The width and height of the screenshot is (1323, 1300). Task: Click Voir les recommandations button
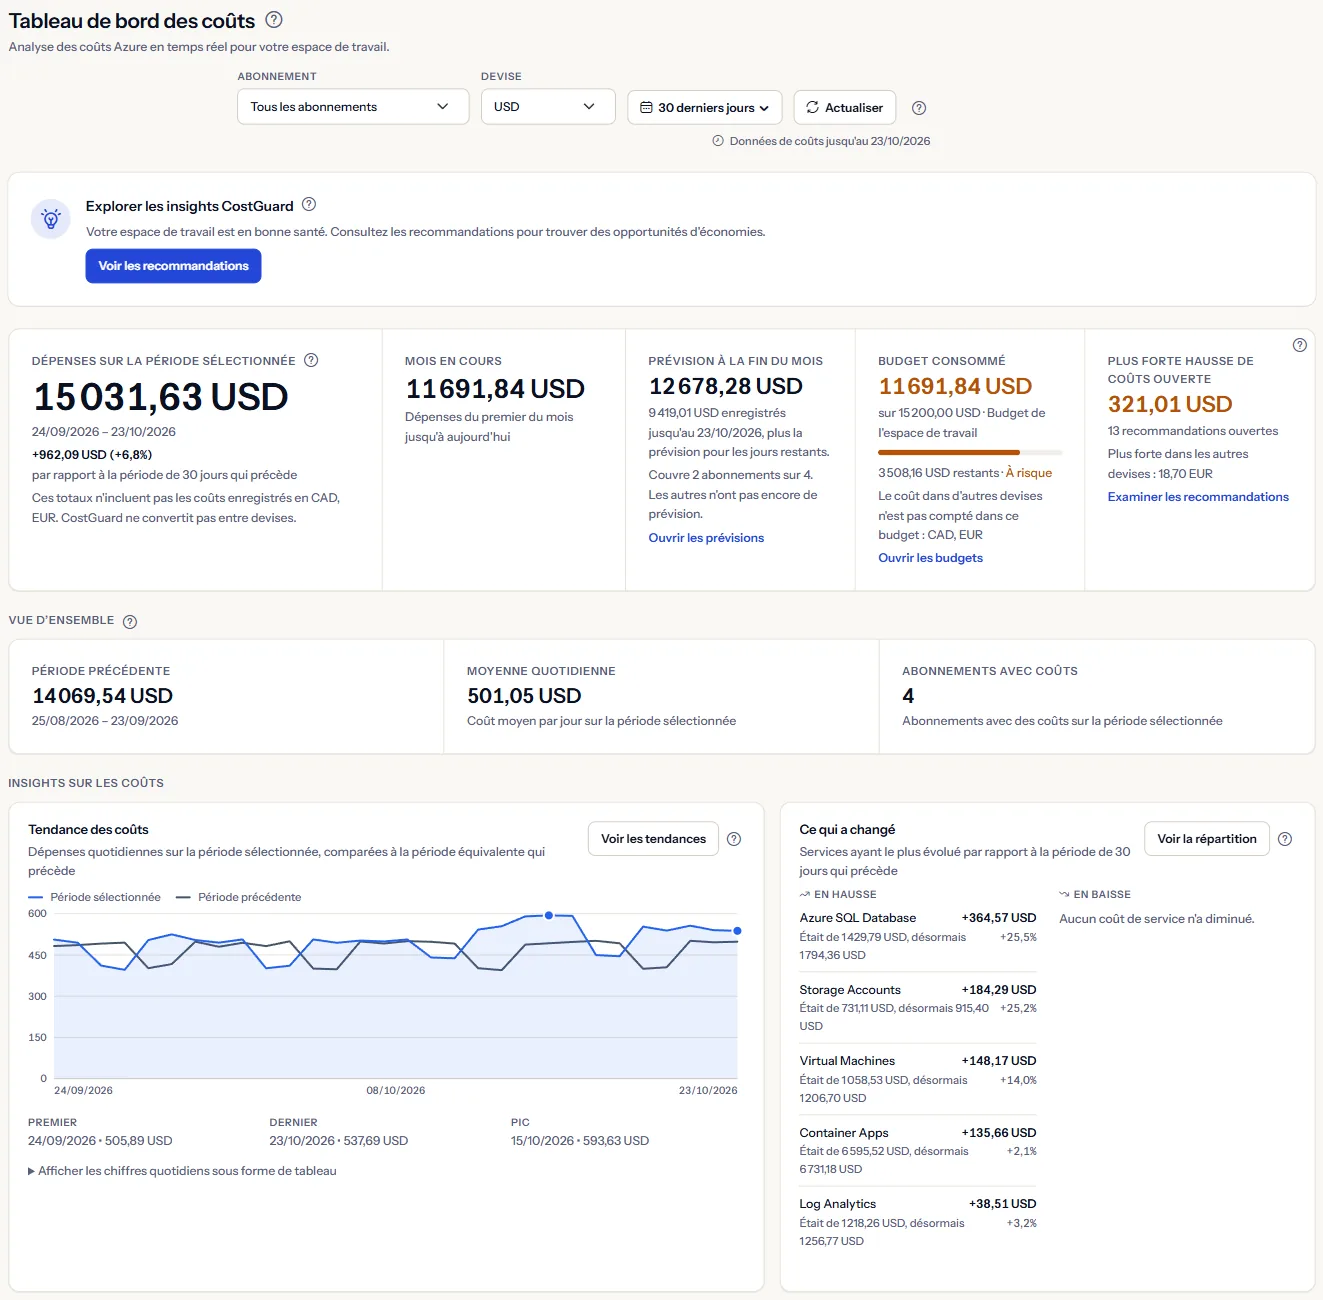[x=173, y=266]
